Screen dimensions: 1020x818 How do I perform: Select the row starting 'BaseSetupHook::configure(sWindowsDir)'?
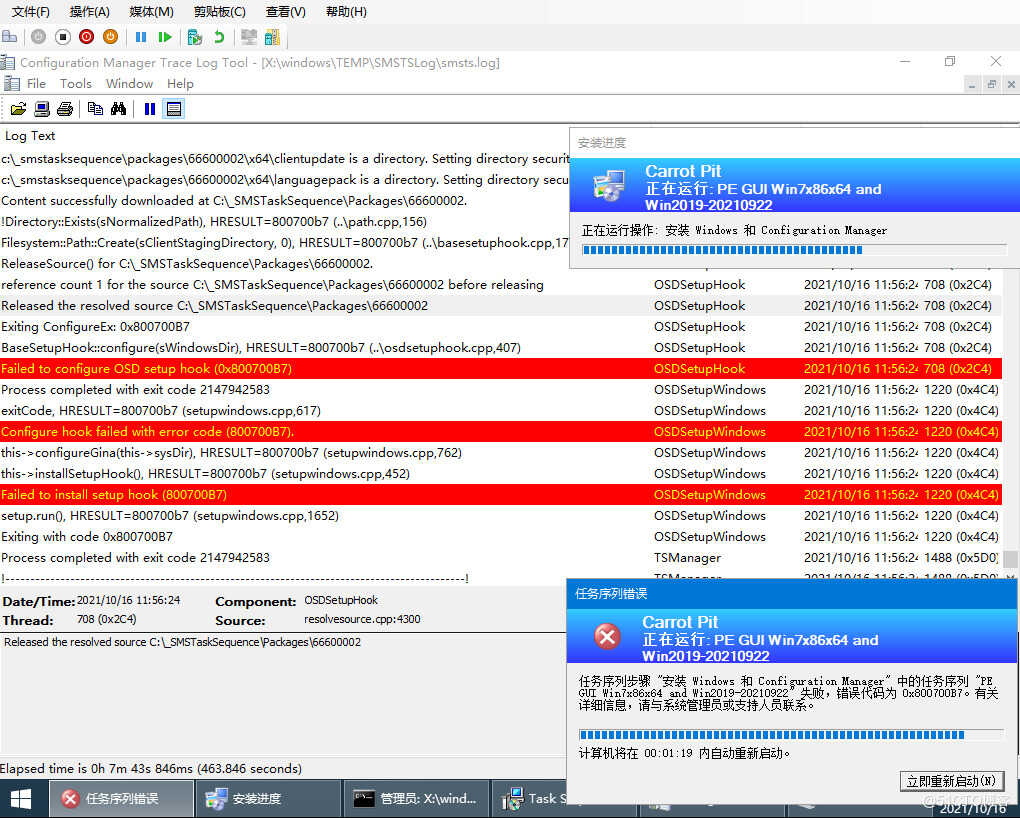[500, 348]
